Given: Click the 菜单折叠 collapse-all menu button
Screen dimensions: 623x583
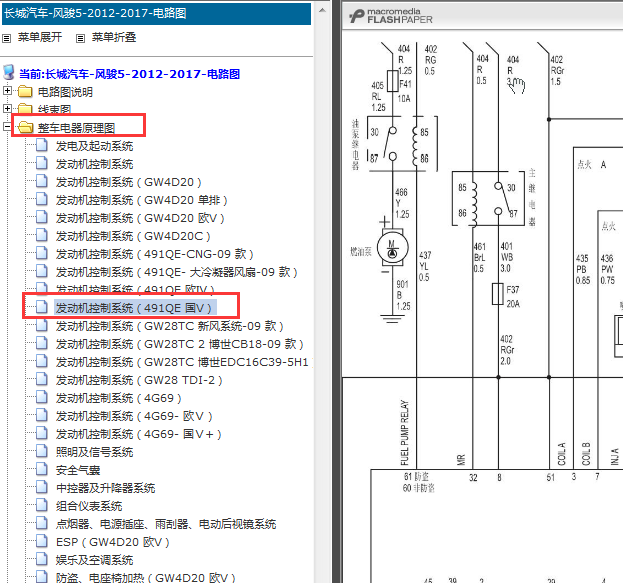Looking at the screenshot, I should pos(114,37).
